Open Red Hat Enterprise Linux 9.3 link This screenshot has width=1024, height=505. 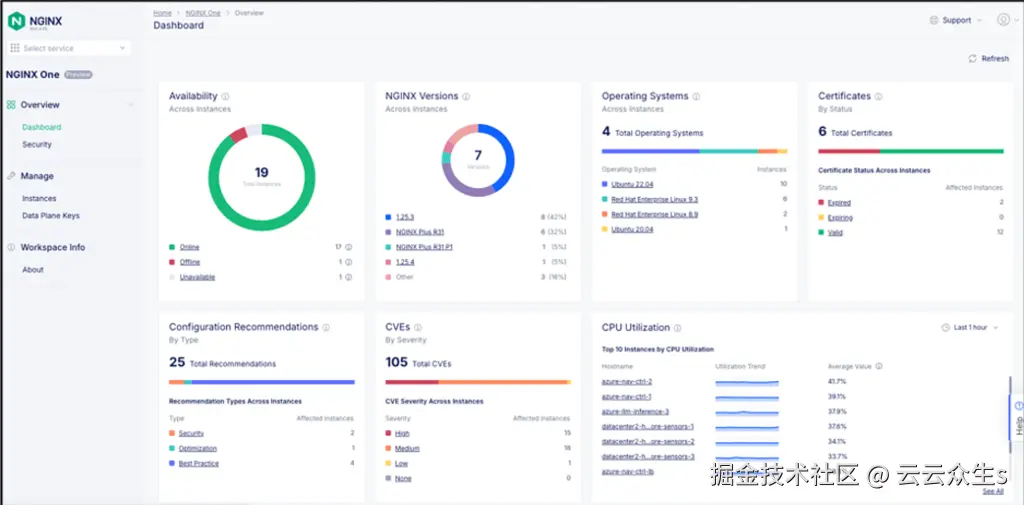pyautogui.click(x=654, y=199)
